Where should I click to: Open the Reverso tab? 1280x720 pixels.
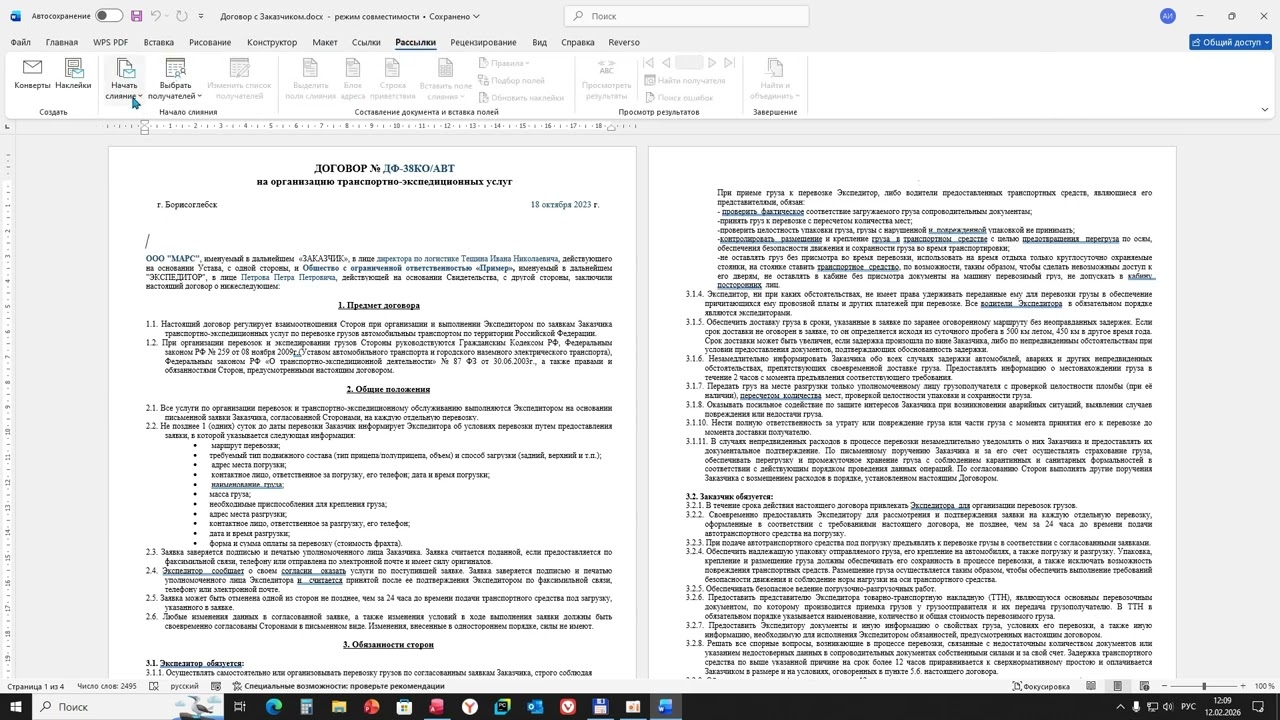[624, 43]
